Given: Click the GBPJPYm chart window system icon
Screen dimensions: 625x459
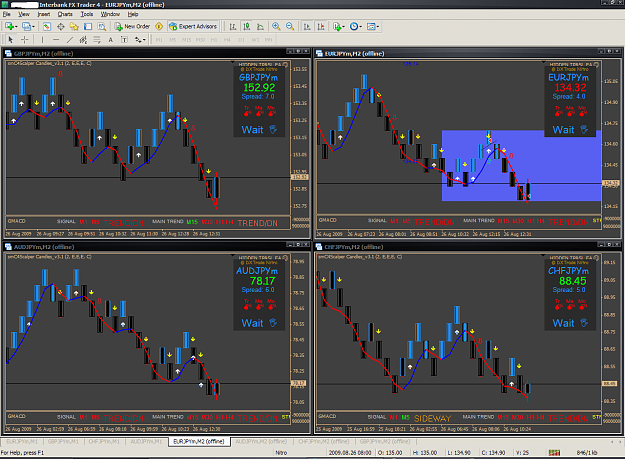Looking at the screenshot, I should (8, 53).
